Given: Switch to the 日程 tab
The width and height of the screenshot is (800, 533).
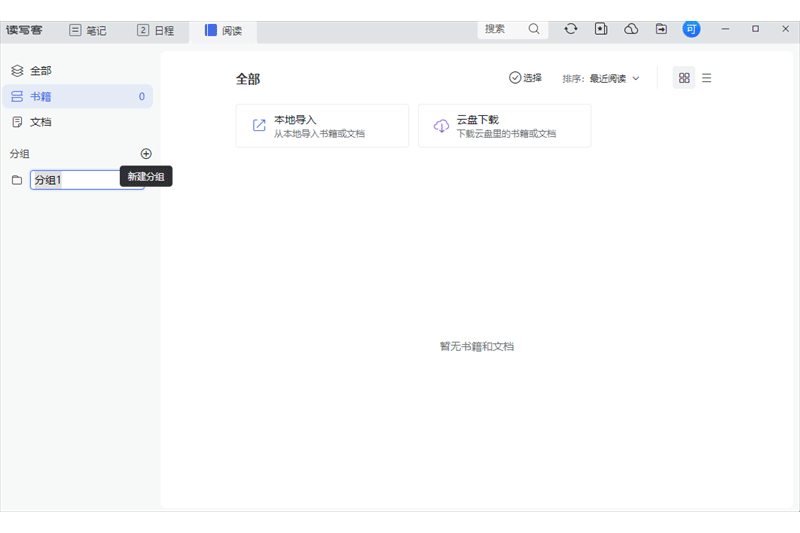Looking at the screenshot, I should (x=155, y=30).
